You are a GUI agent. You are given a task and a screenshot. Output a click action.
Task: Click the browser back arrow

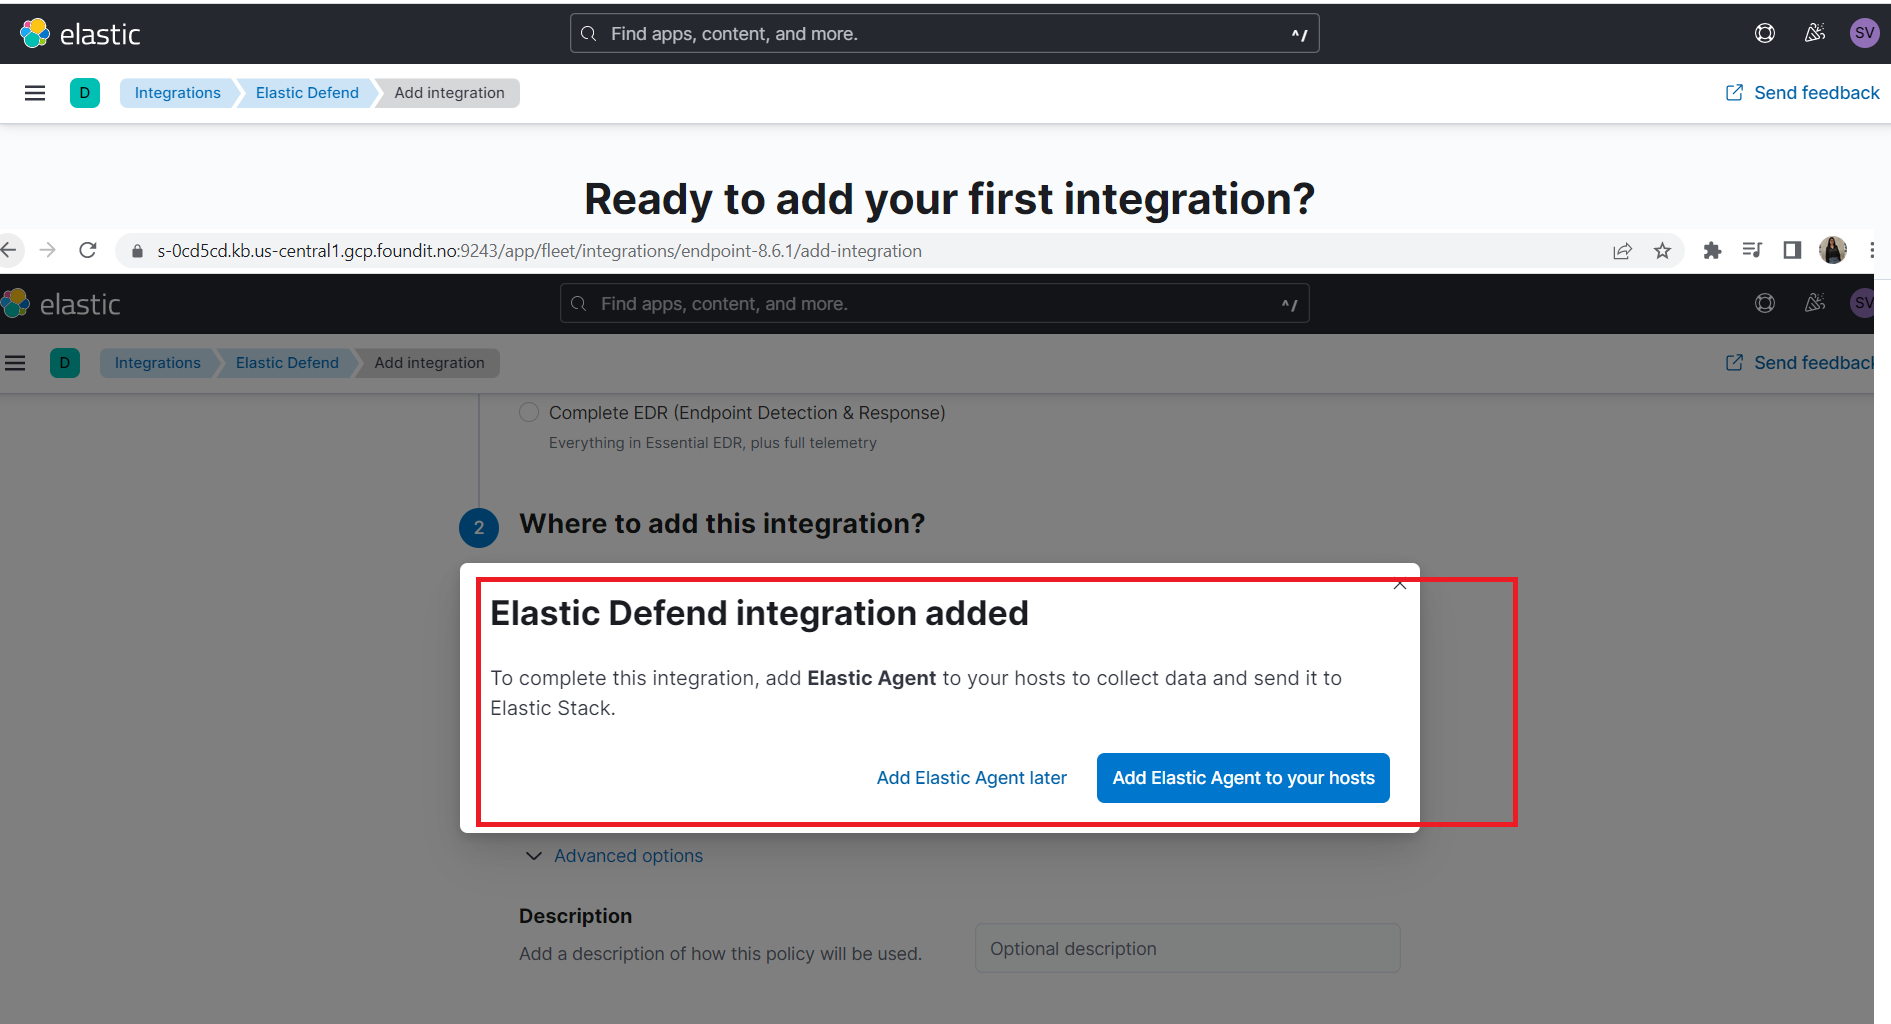pos(10,250)
